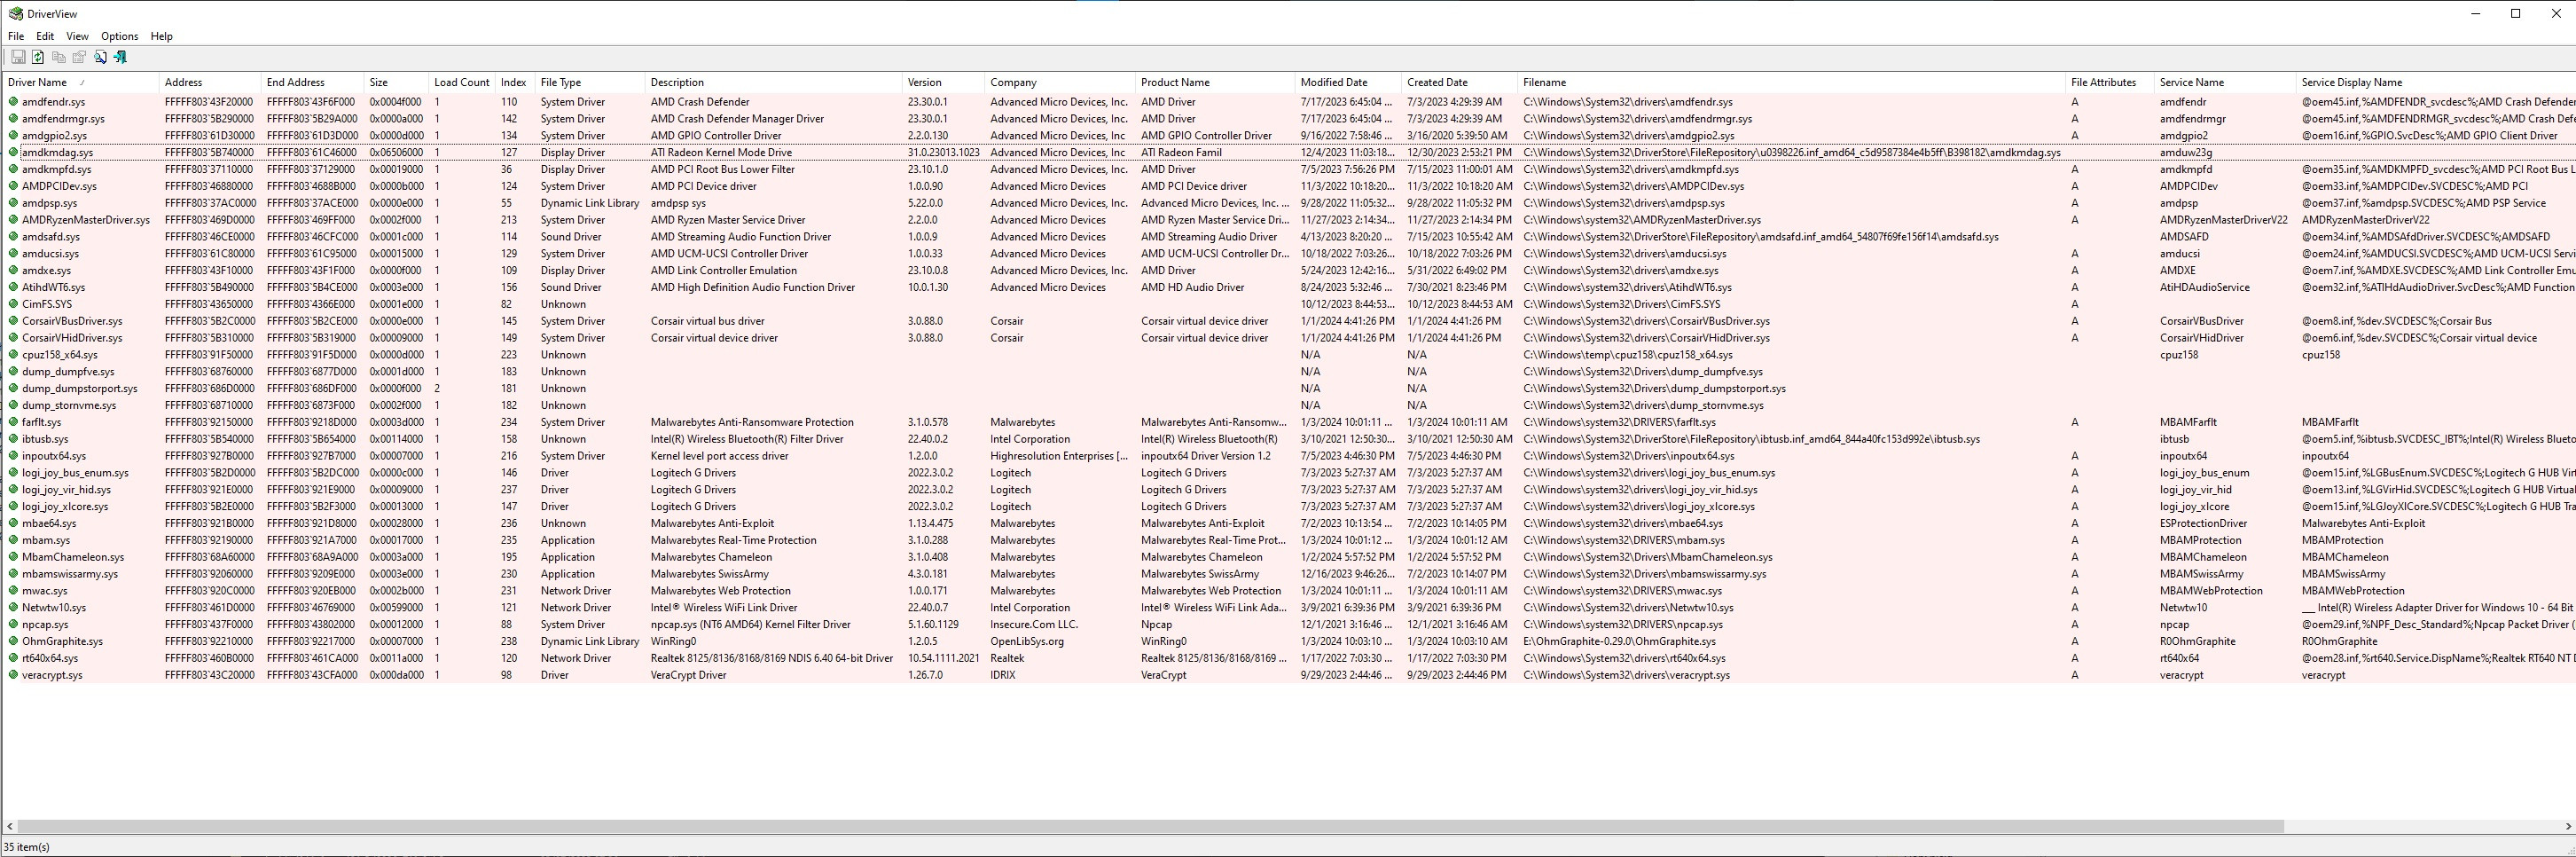2576x857 pixels.
Task: Sort by the Company column header
Action: coord(1059,83)
